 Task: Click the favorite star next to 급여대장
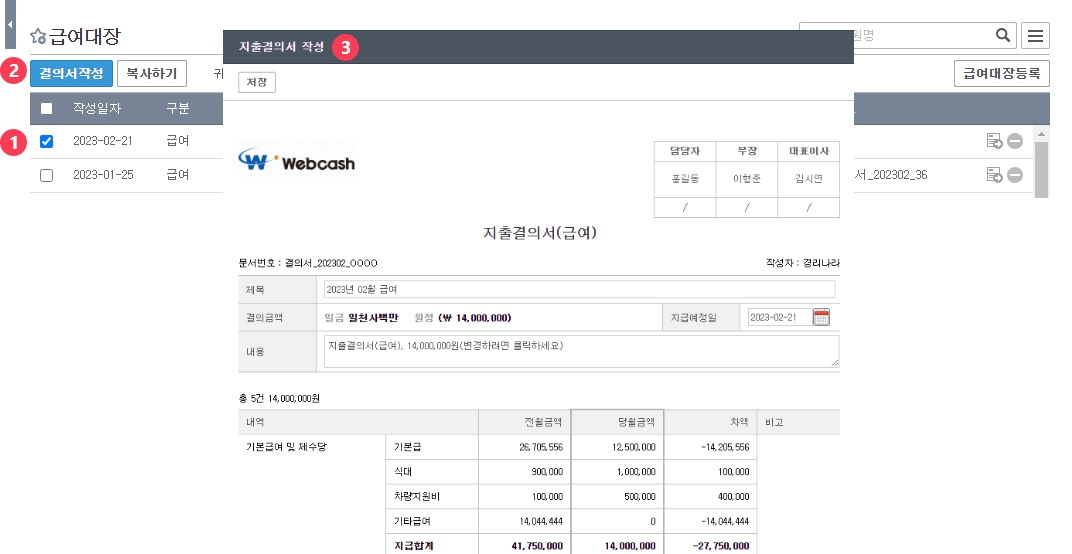pyautogui.click(x=38, y=36)
